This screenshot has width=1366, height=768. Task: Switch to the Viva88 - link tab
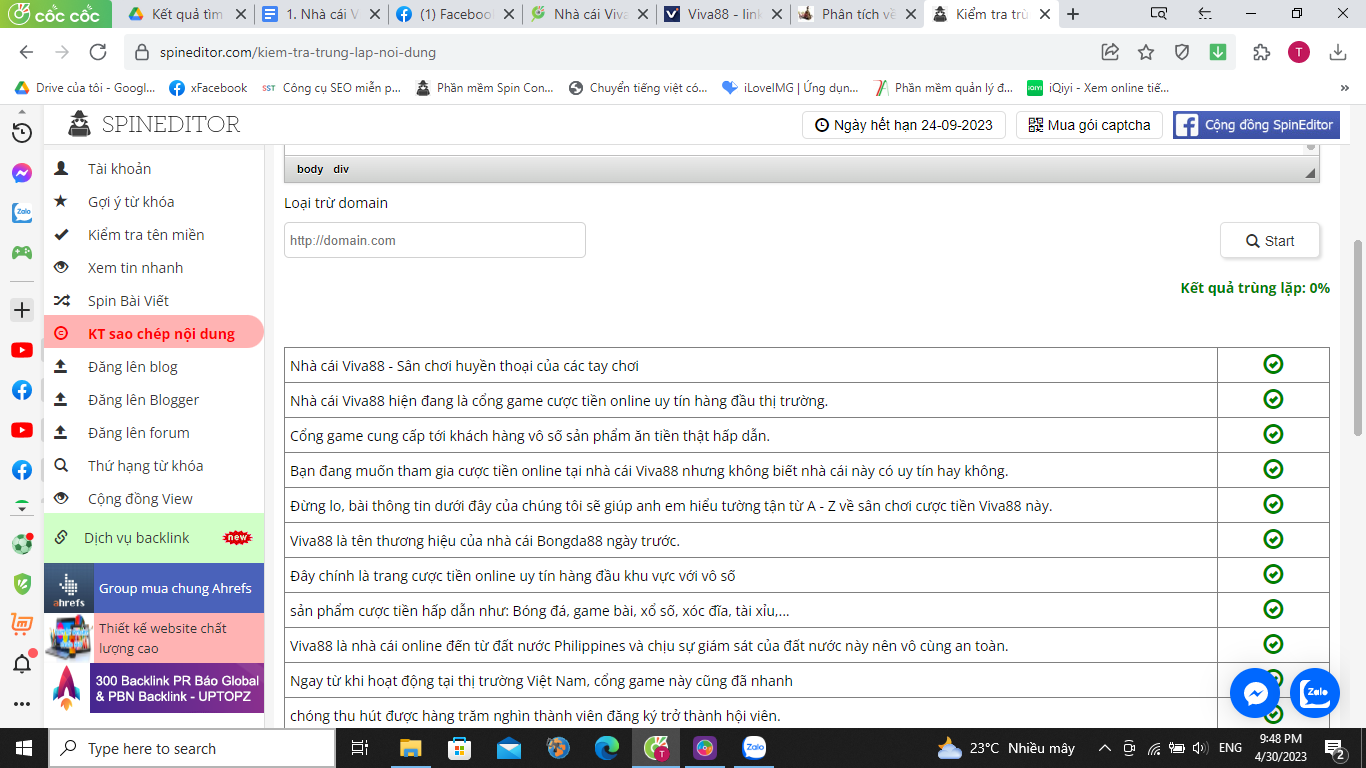coord(723,14)
